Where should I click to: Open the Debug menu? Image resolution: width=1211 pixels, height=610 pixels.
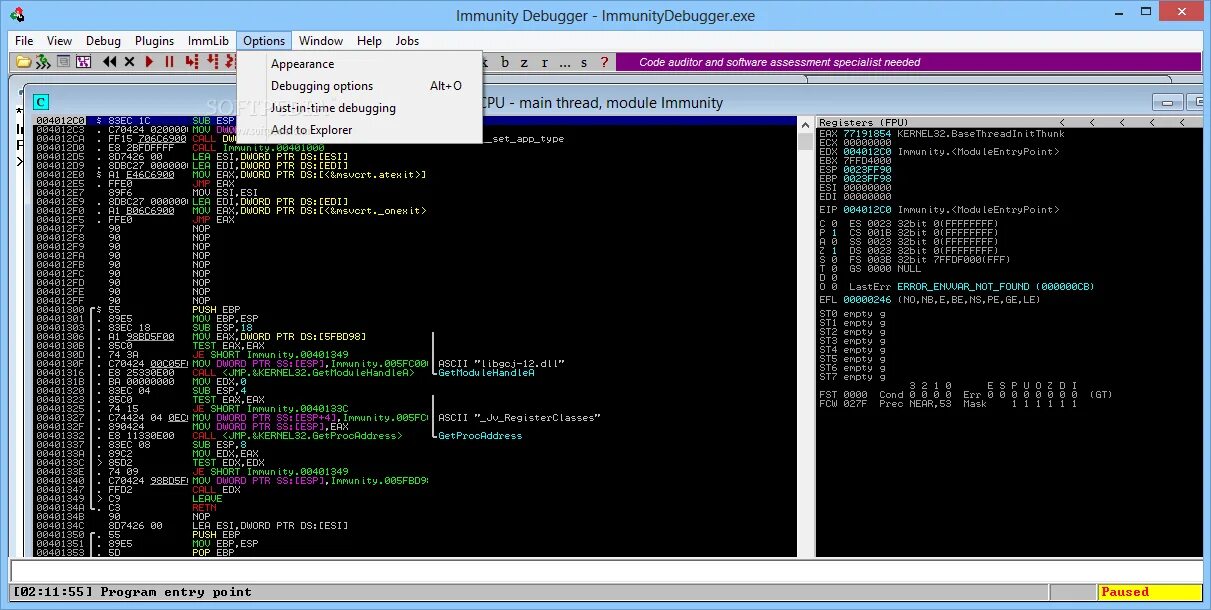(x=103, y=41)
